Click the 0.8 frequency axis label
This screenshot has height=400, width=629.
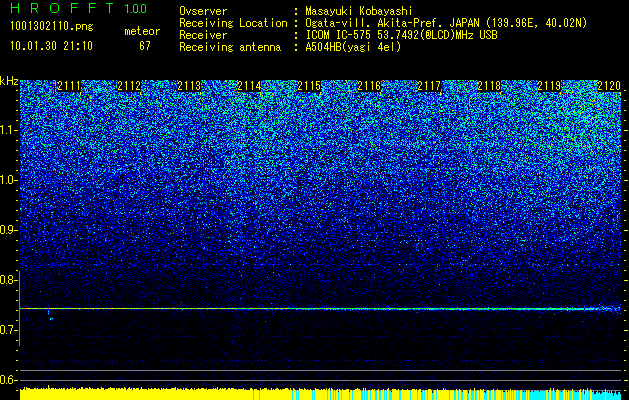[x=9, y=280]
